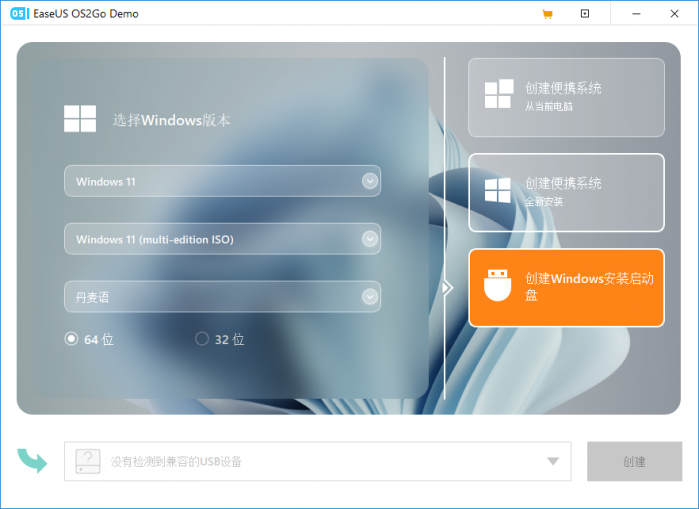699x509 pixels.
Task: Select the 32 位 radio button
Action: click(x=202, y=339)
